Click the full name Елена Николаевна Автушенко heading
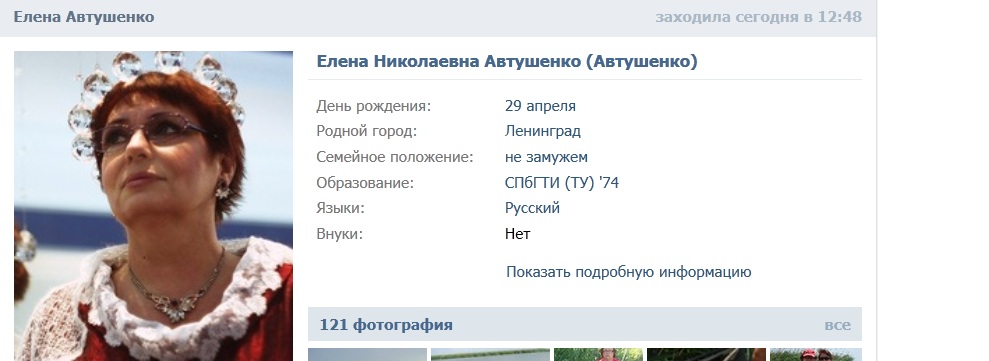This screenshot has width=989, height=361. 506,61
